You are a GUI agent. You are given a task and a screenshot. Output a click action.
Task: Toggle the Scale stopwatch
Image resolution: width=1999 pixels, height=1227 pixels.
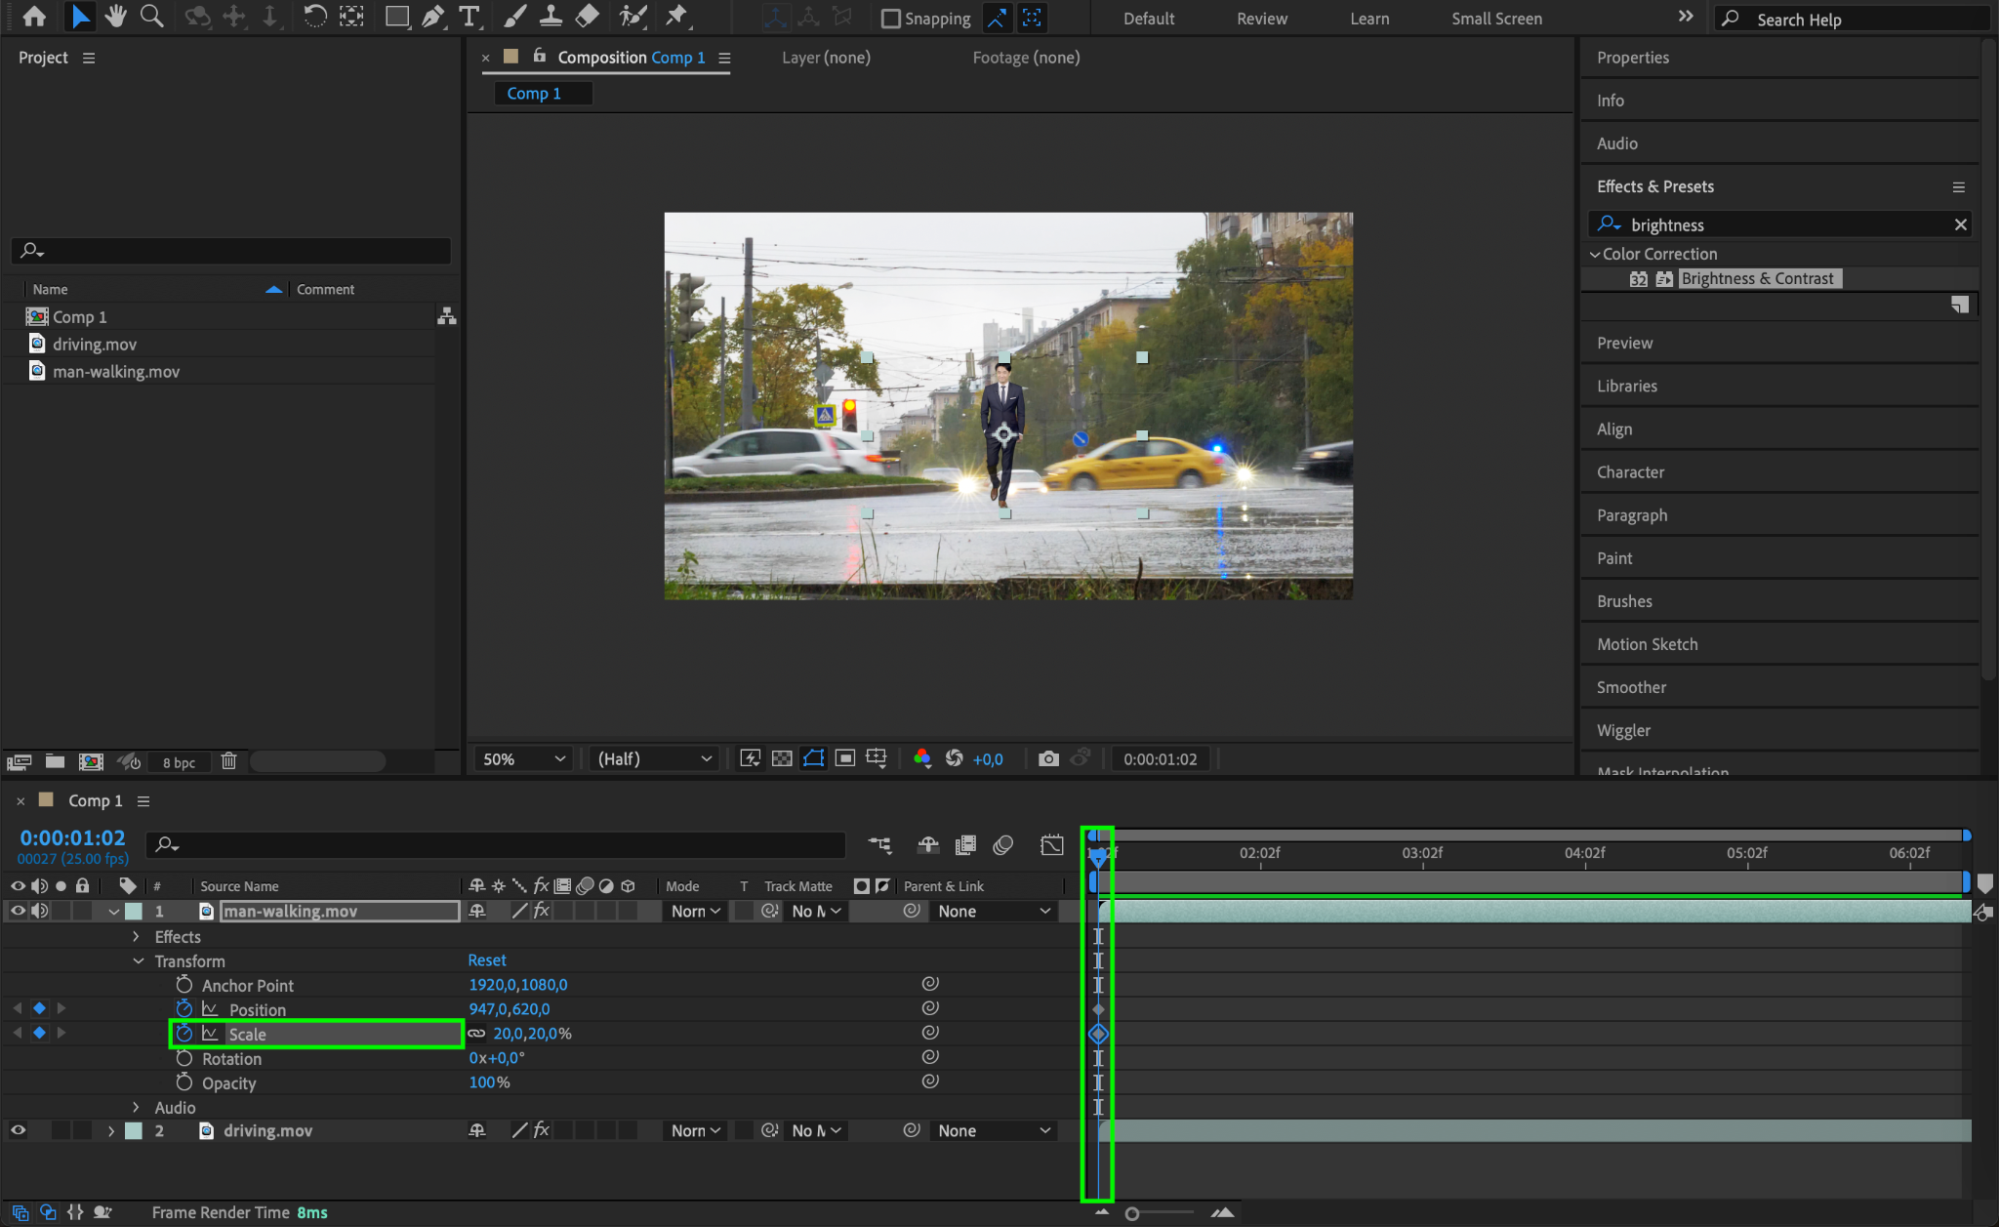pos(184,1034)
